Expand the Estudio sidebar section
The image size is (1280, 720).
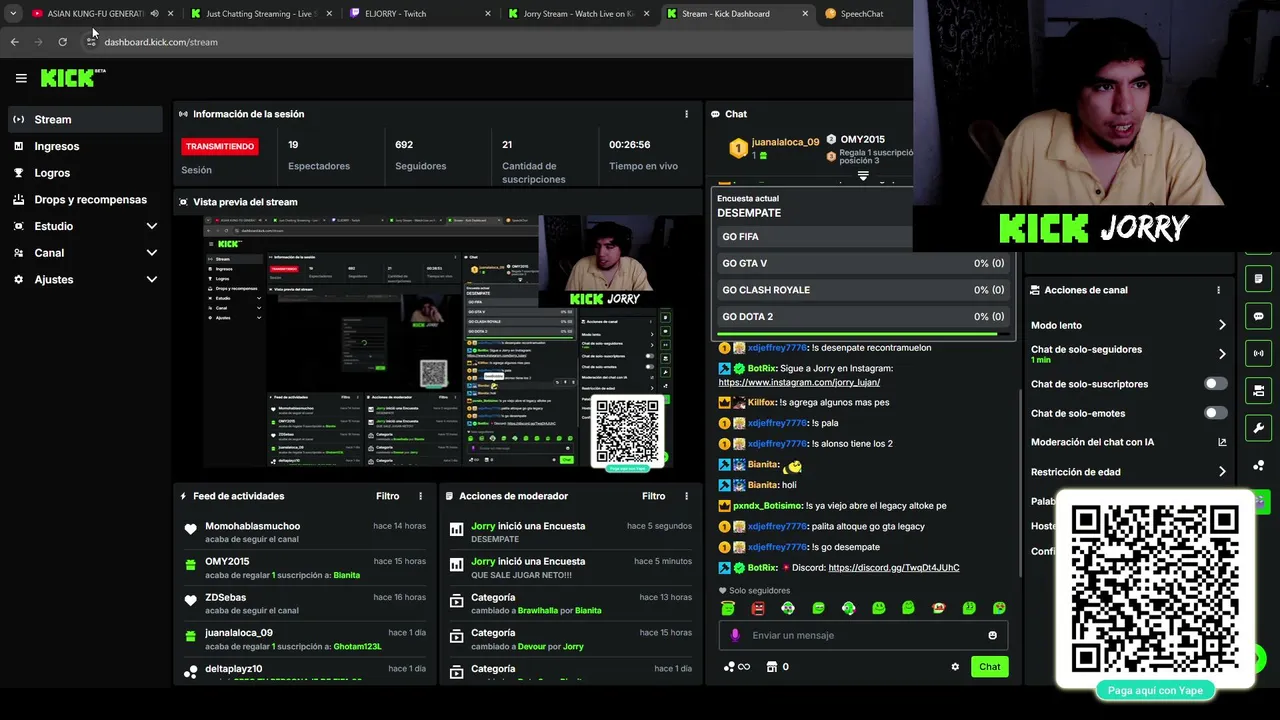pyautogui.click(x=152, y=226)
